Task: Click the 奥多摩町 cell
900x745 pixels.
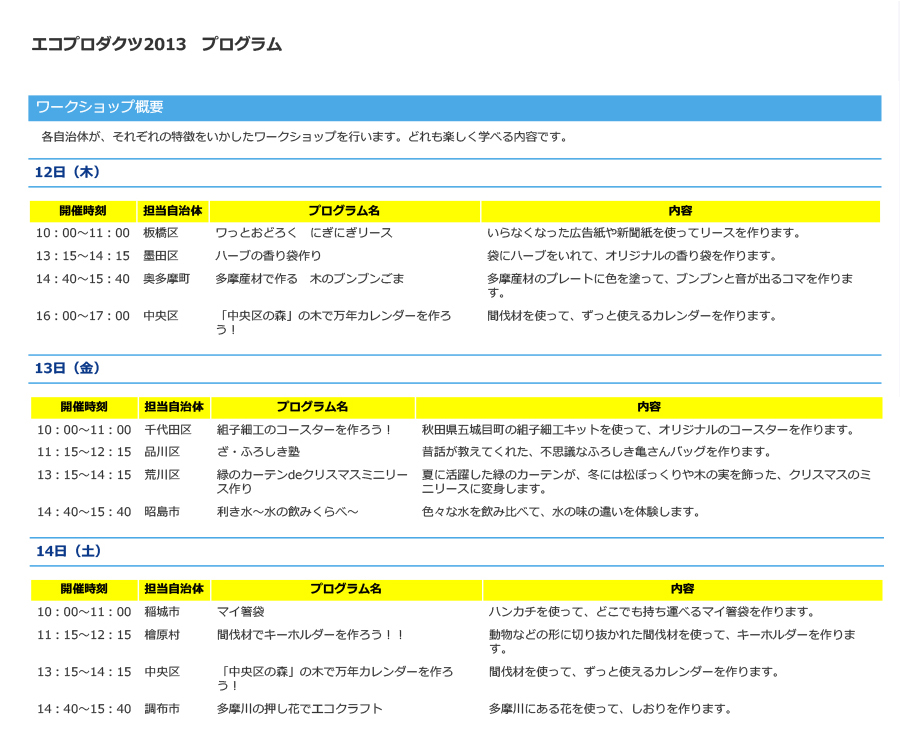Action: point(166,279)
